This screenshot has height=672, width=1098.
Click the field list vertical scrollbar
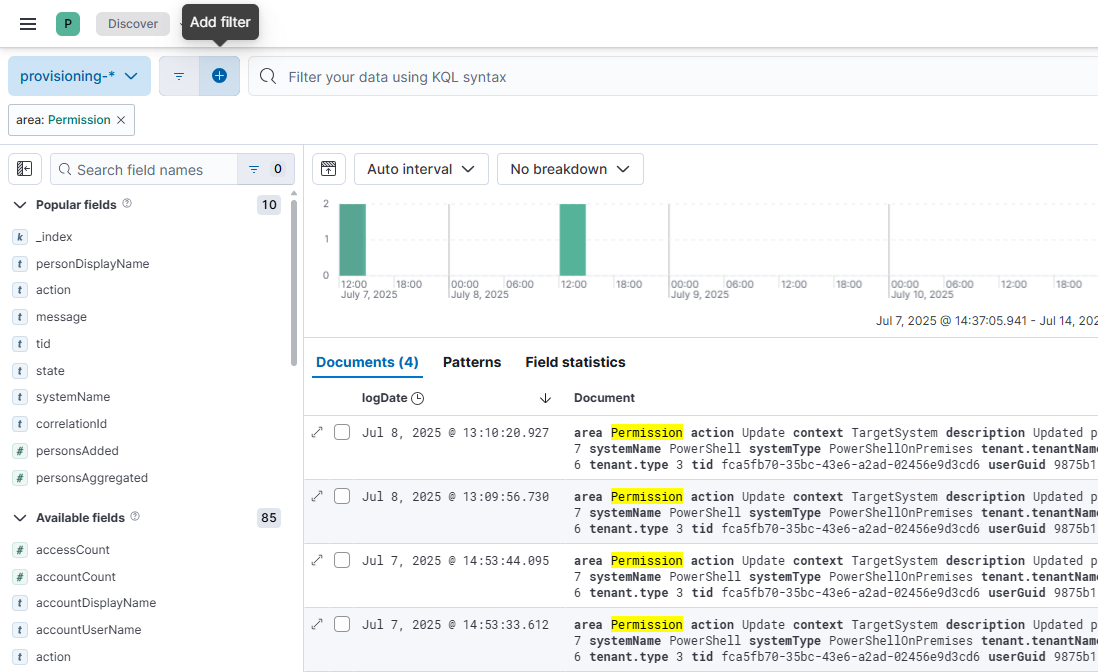click(294, 282)
